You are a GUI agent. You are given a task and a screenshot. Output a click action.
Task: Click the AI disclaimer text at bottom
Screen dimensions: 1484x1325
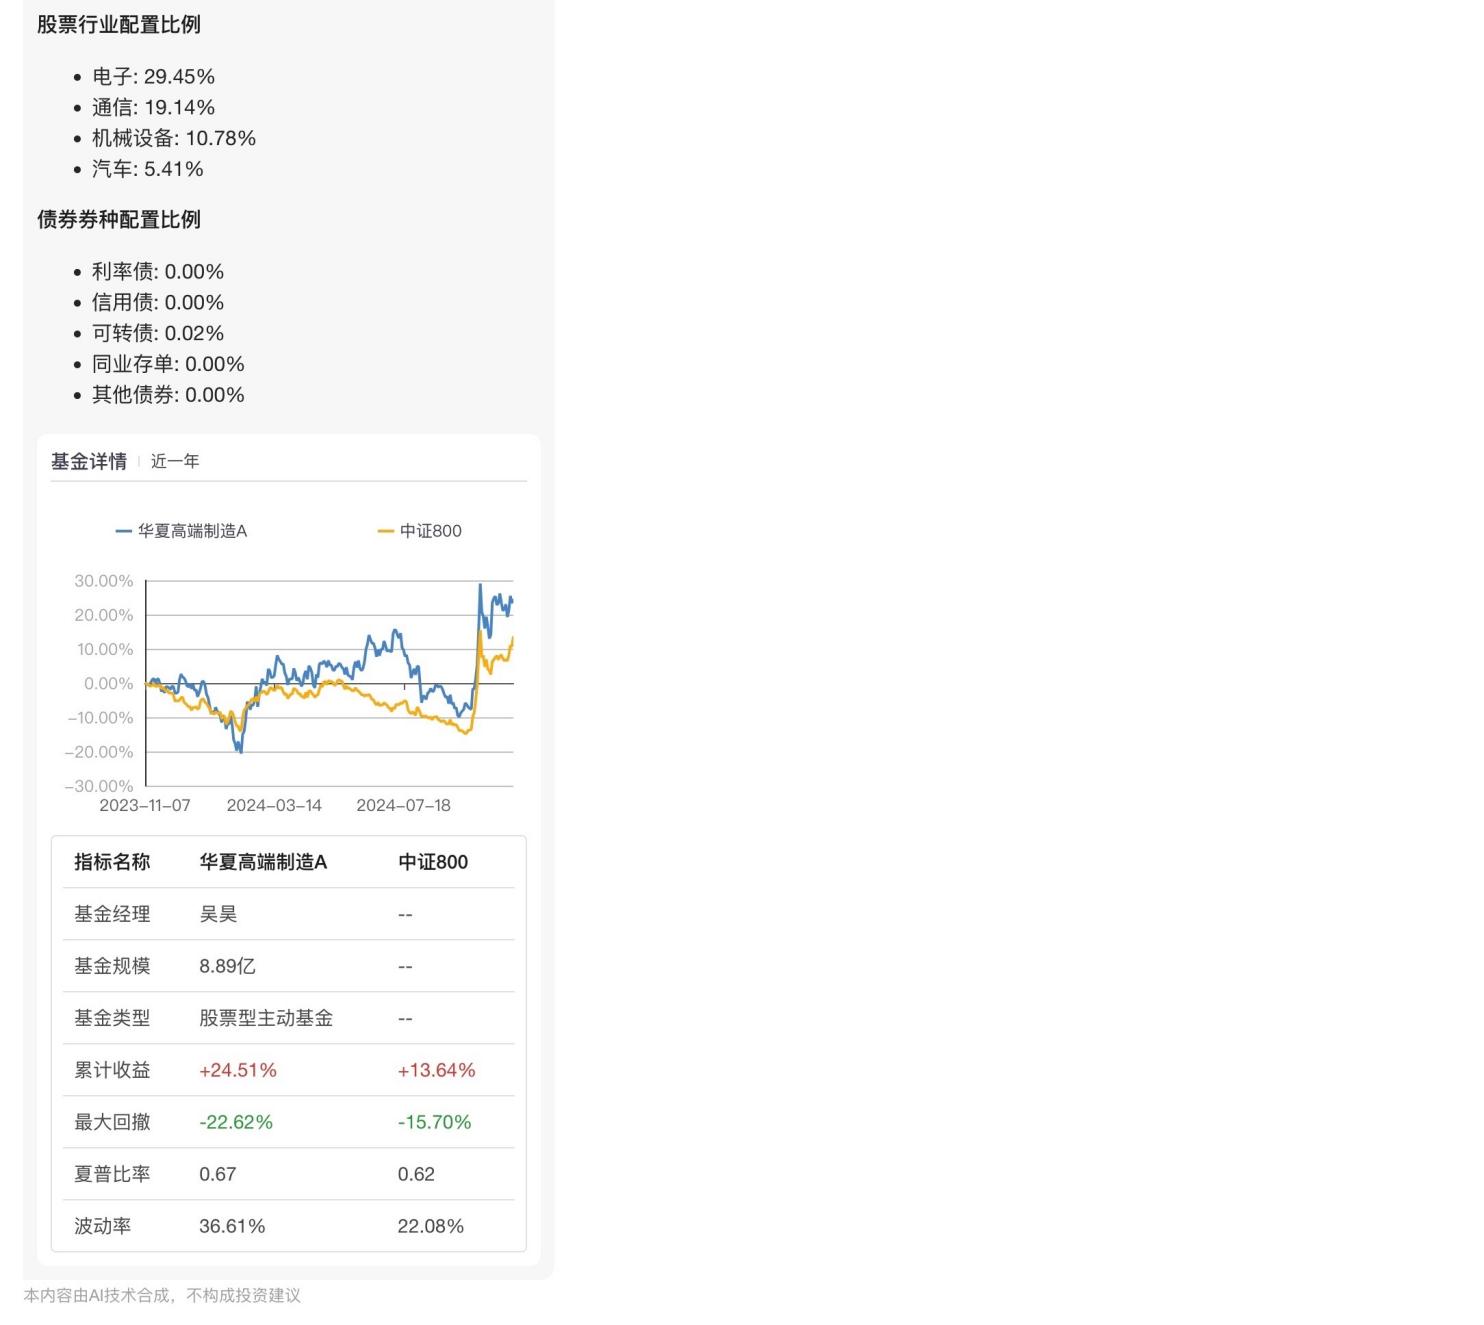pyautogui.click(x=162, y=1295)
